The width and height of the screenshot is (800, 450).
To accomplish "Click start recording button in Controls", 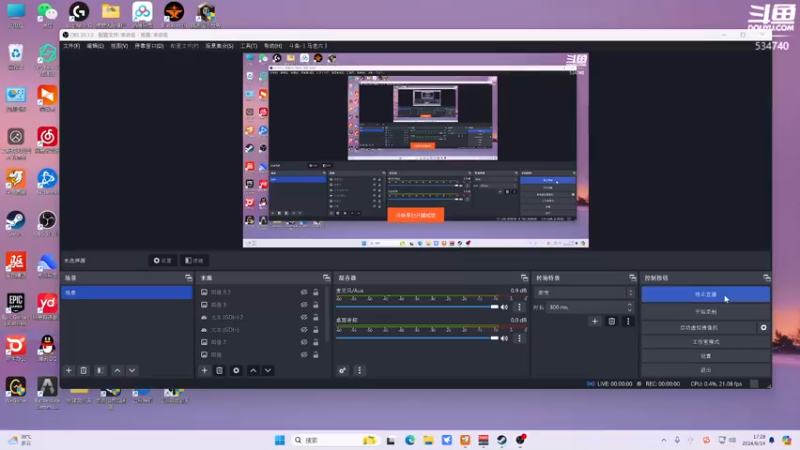I will 706,311.
